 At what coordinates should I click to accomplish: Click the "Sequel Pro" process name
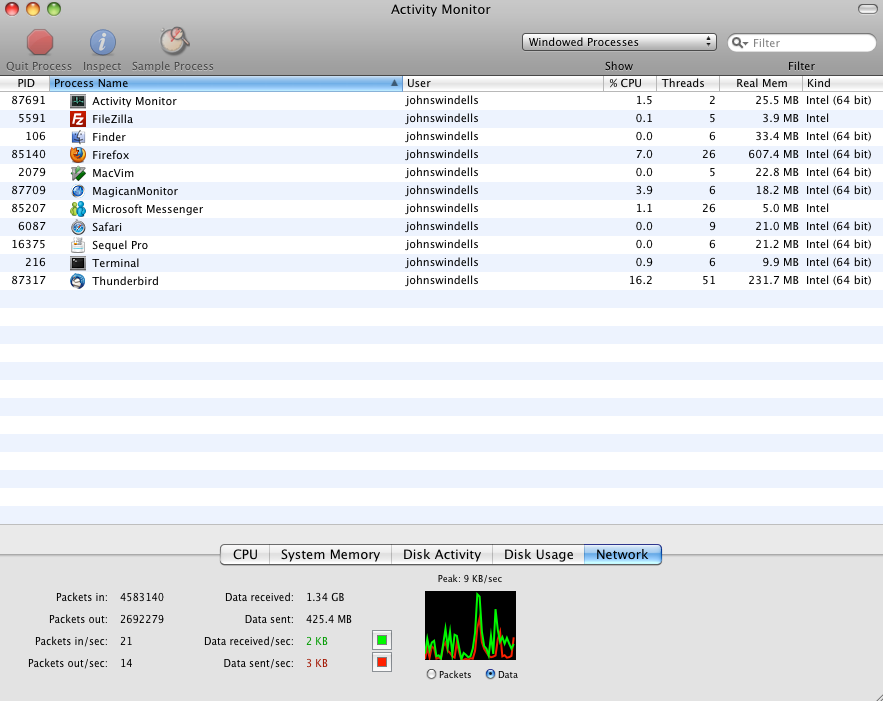coord(120,245)
